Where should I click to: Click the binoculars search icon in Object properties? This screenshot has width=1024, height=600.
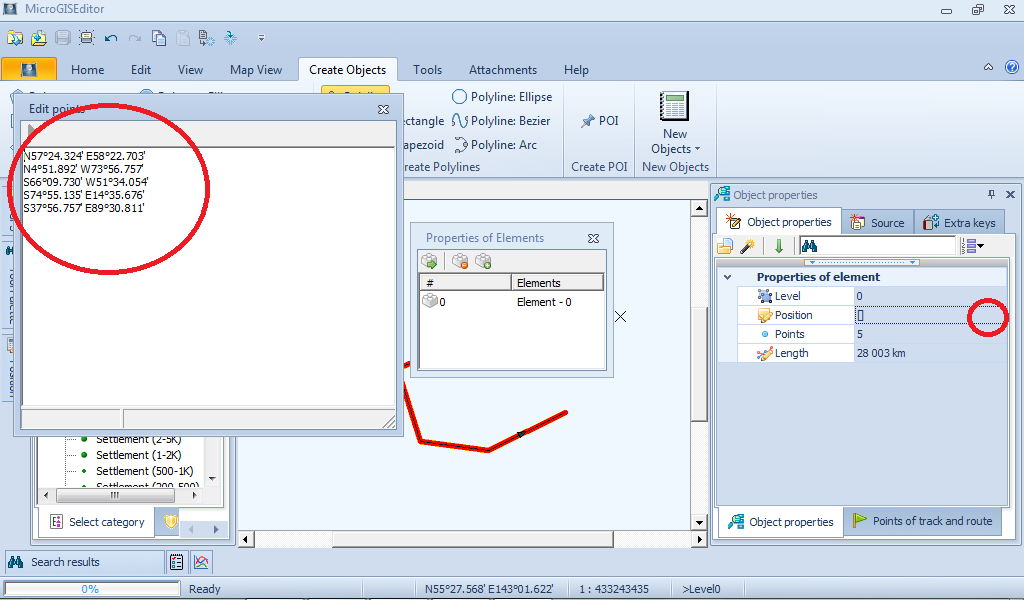click(810, 246)
